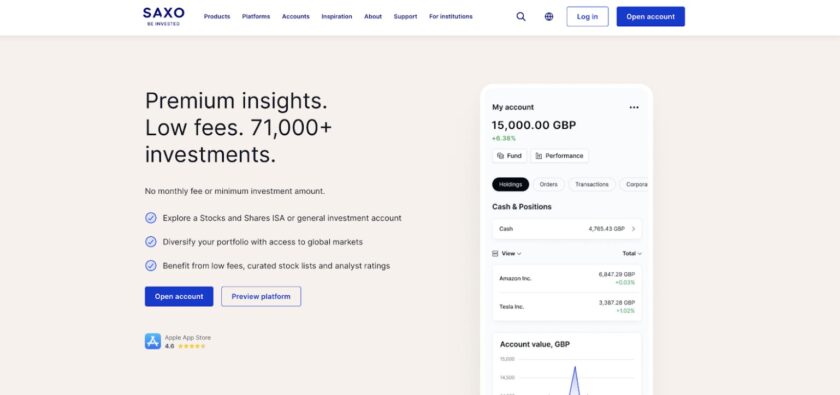Expand the View dropdown
The image size is (840, 395).
click(x=507, y=254)
